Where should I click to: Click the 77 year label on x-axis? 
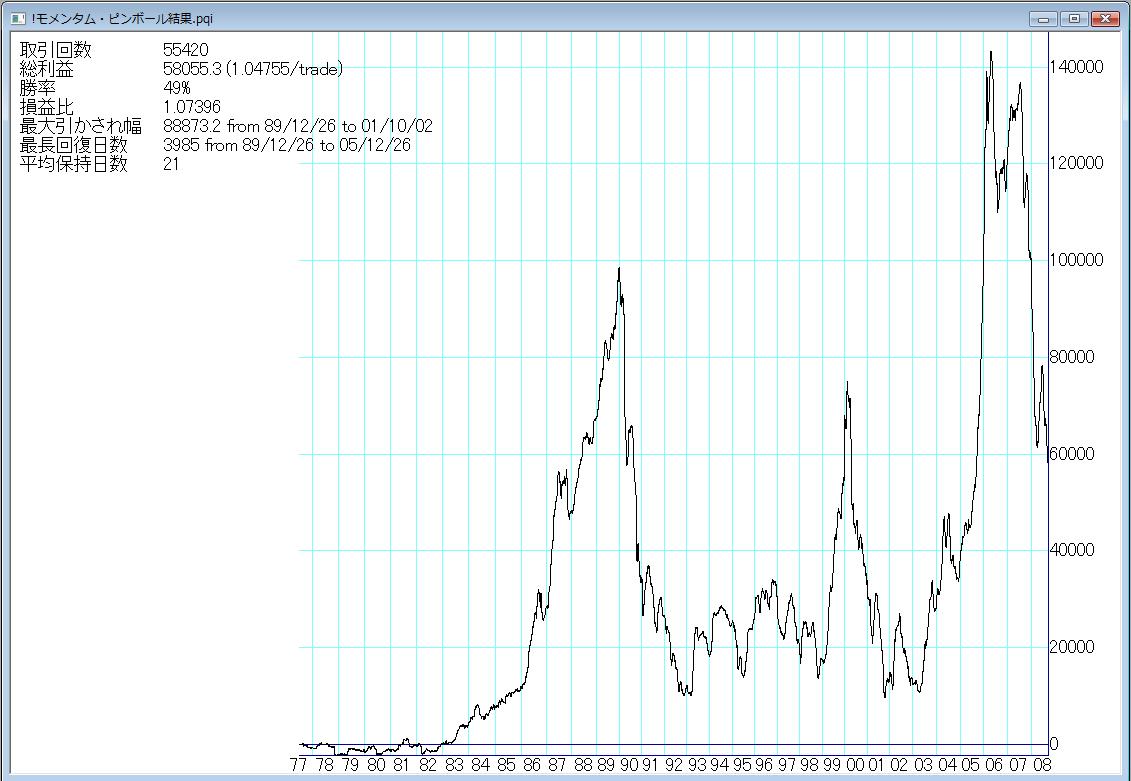[x=299, y=765]
